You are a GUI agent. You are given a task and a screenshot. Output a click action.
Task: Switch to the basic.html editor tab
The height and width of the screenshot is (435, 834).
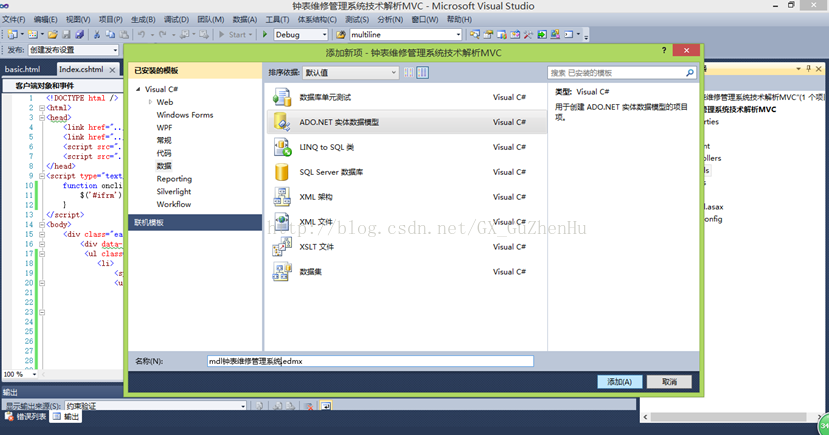pyautogui.click(x=22, y=69)
